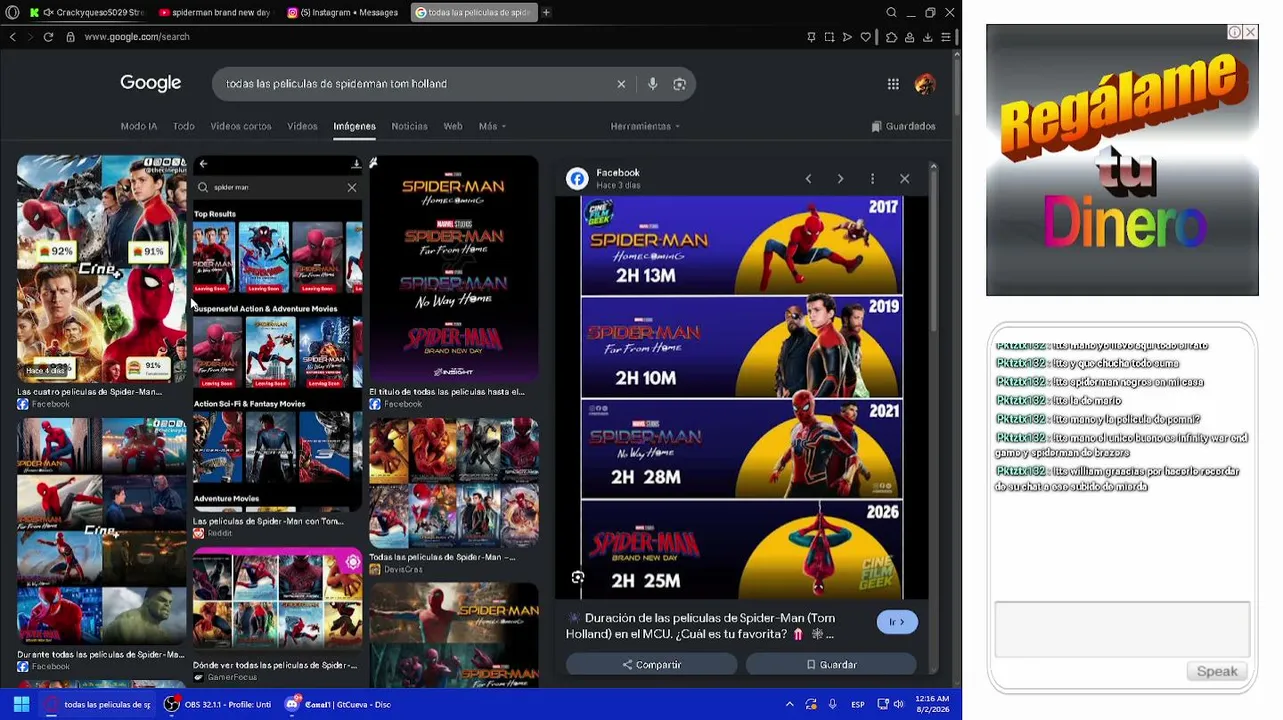Show the next image in the preview panel

tap(840, 179)
